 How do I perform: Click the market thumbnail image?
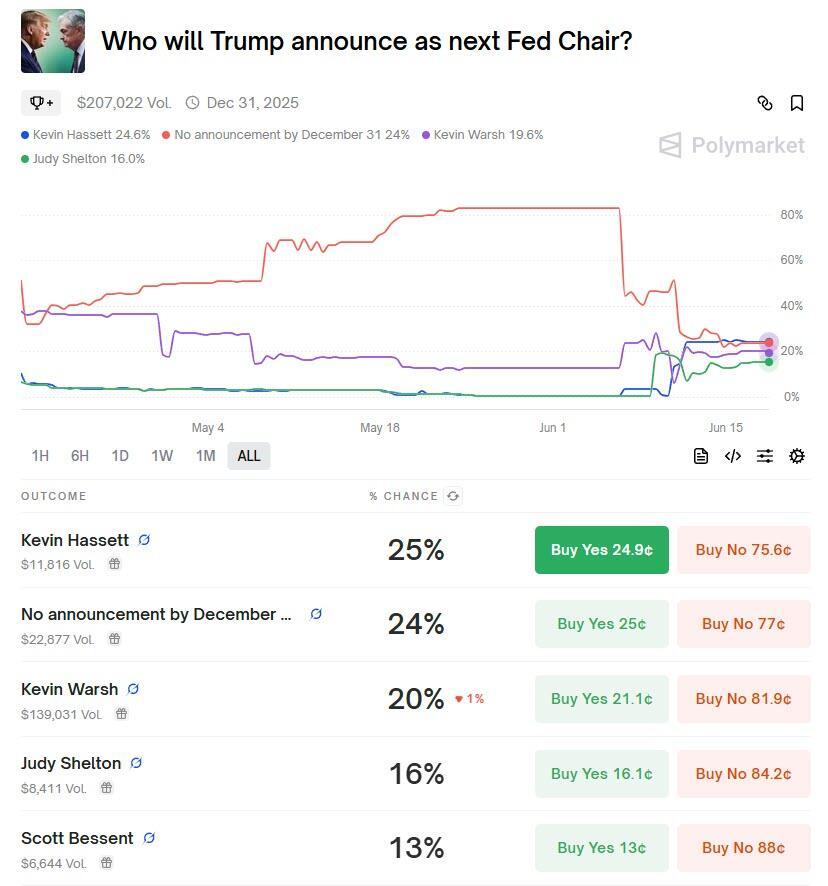tap(53, 42)
